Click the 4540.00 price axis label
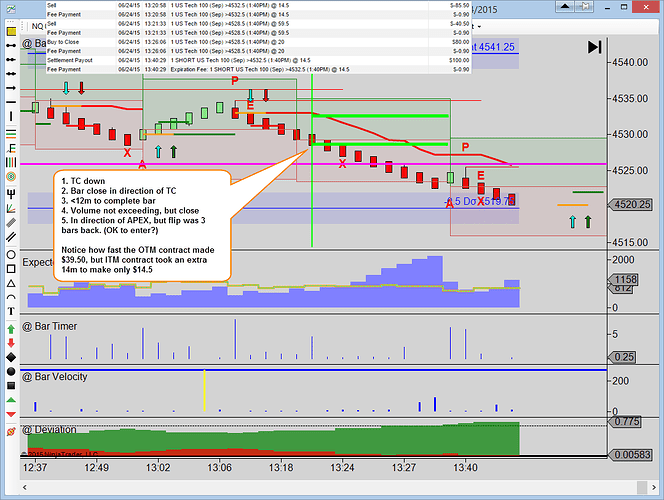 point(630,62)
